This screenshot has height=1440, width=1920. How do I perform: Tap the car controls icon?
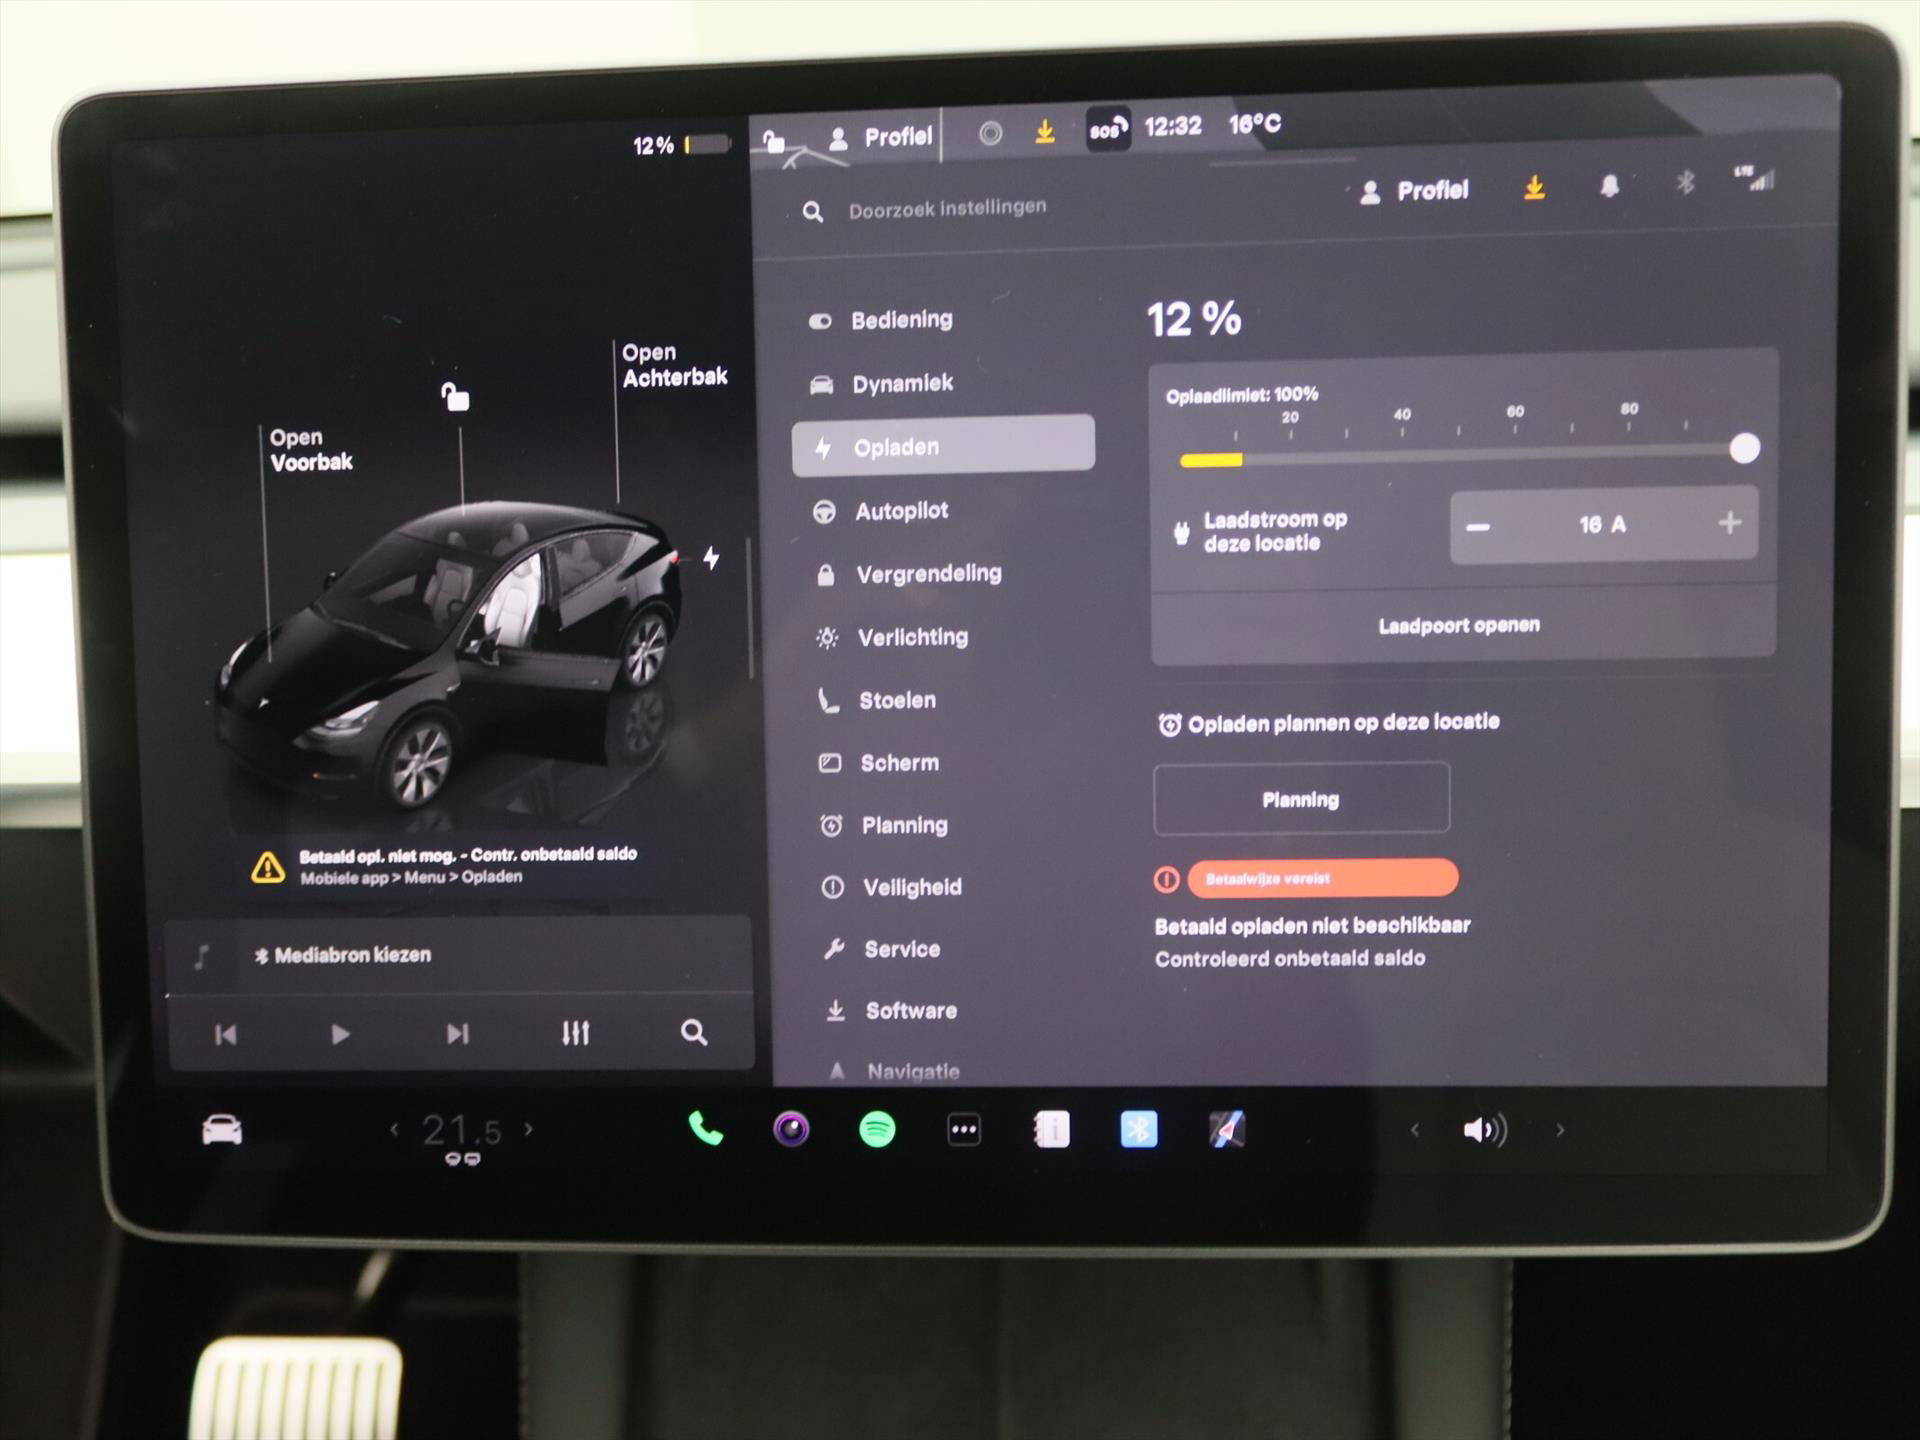point(222,1131)
